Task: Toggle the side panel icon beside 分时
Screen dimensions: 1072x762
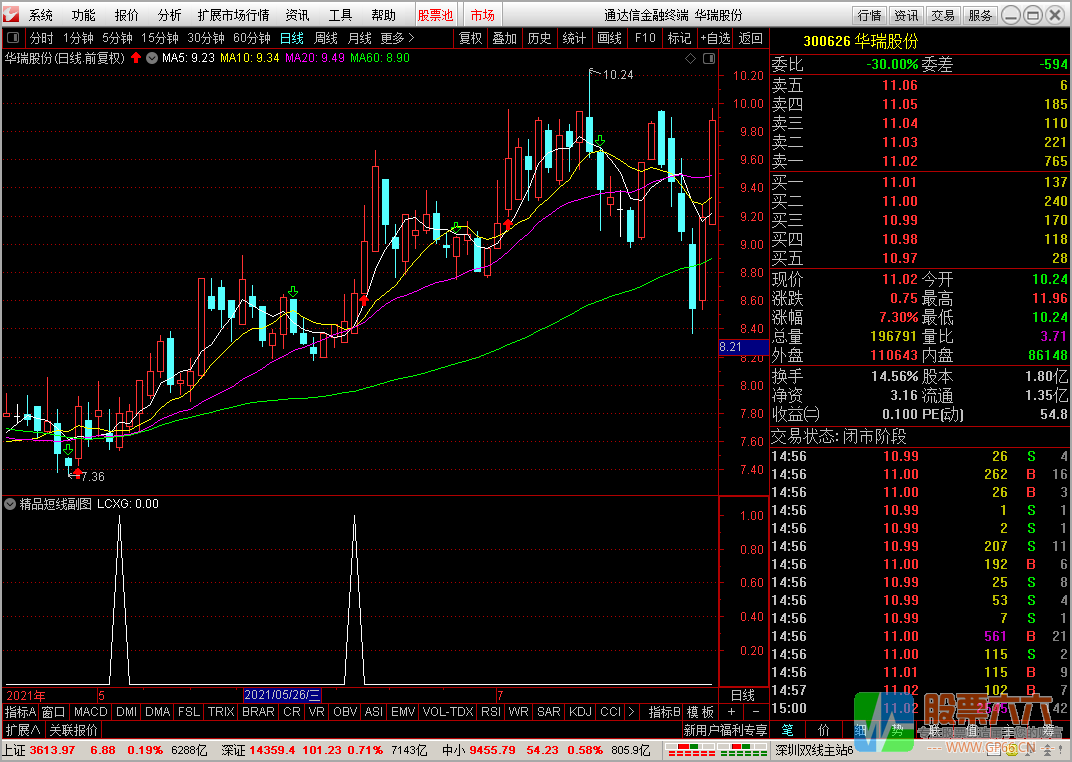Action: pos(13,38)
